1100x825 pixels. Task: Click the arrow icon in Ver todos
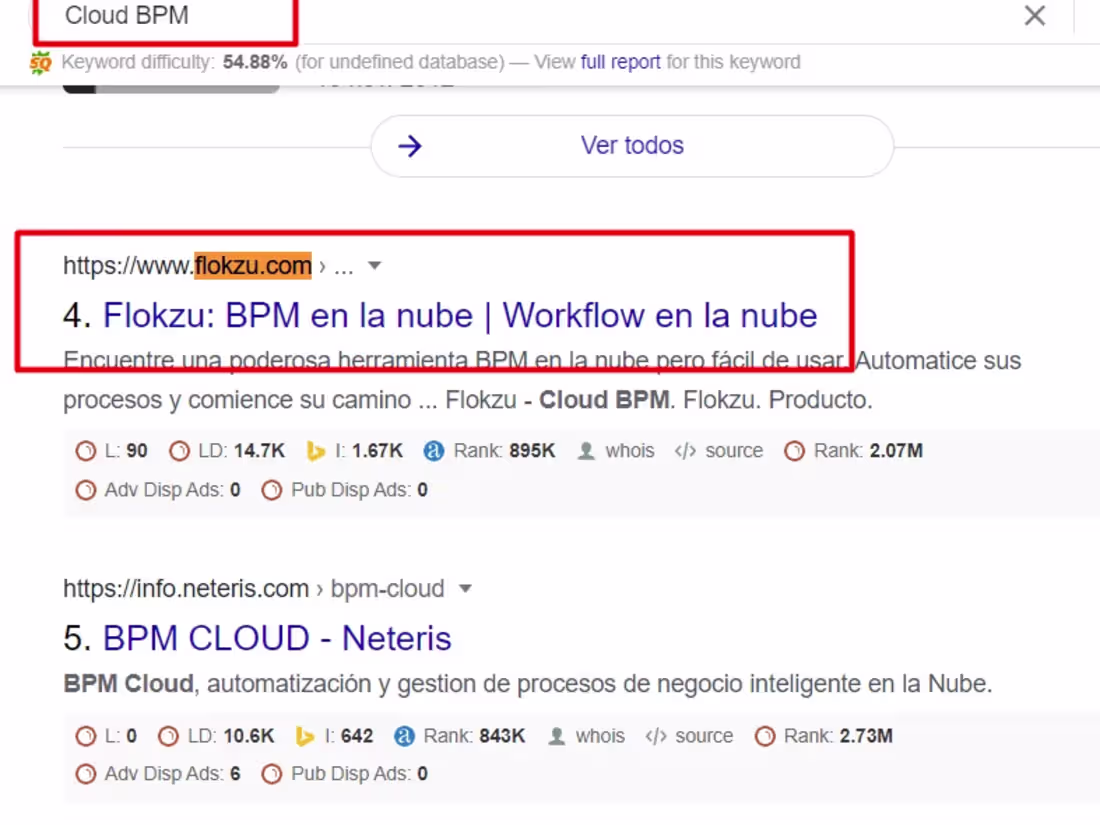pos(410,146)
